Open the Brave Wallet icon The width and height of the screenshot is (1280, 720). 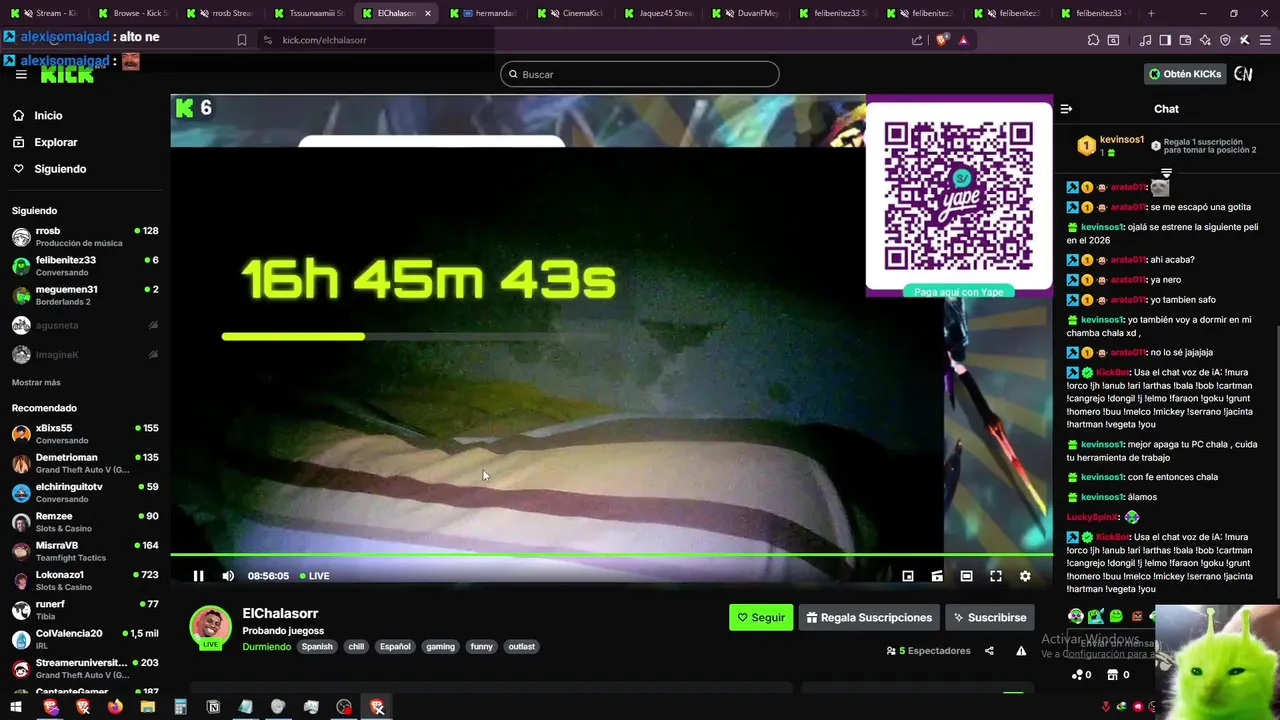(1185, 40)
